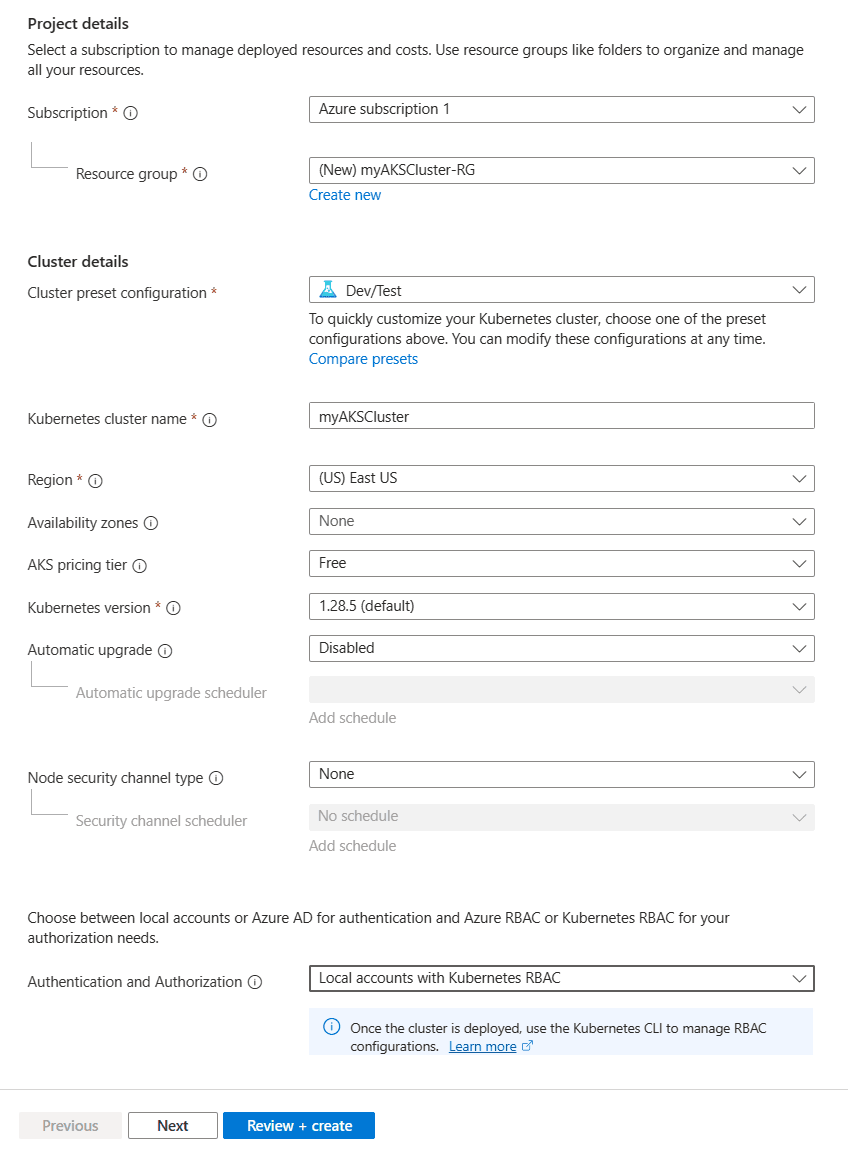
Task: Click the Create new resource group link
Action: tap(345, 195)
